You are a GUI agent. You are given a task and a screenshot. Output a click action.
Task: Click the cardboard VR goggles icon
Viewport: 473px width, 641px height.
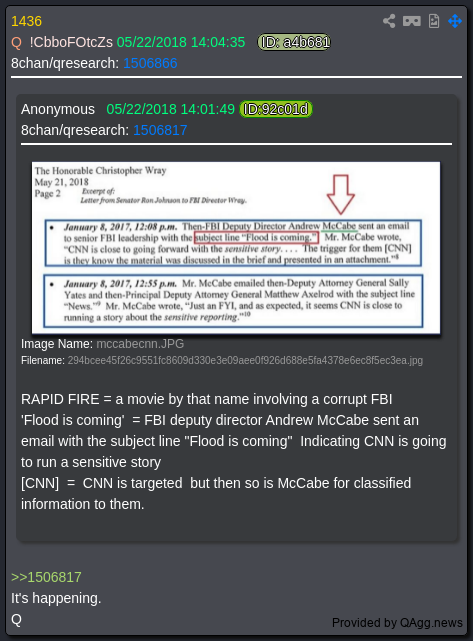(x=411, y=21)
